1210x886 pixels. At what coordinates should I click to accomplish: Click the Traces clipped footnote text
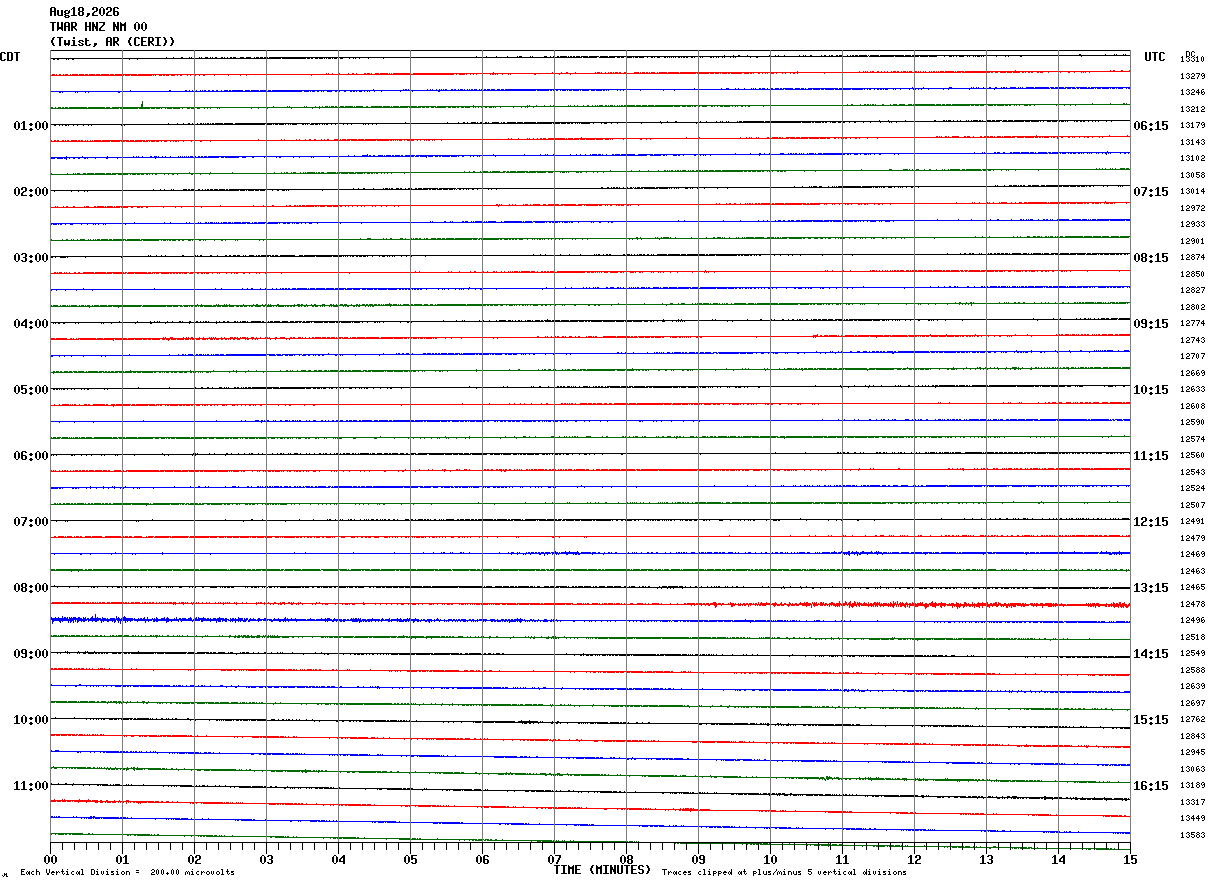(784, 873)
